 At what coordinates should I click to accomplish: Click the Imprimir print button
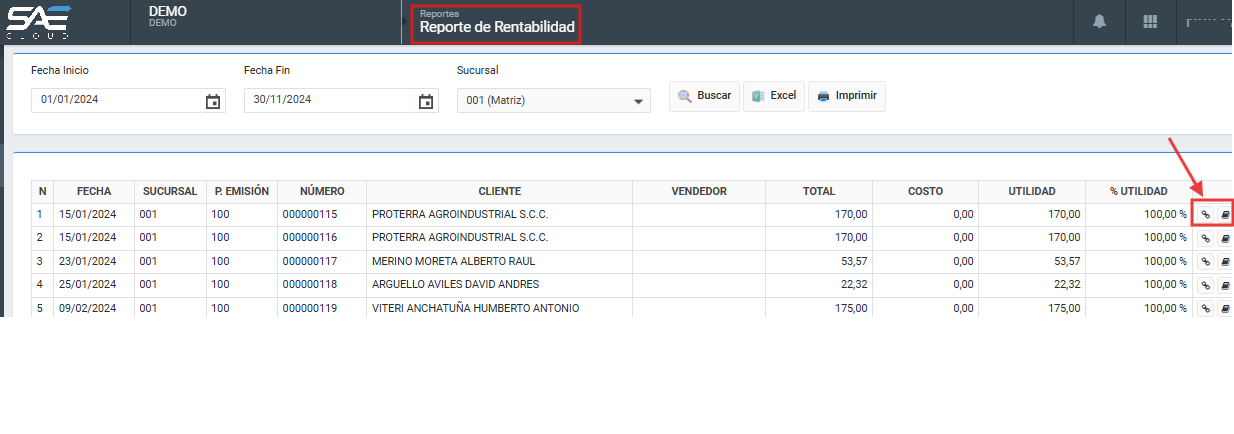846,96
